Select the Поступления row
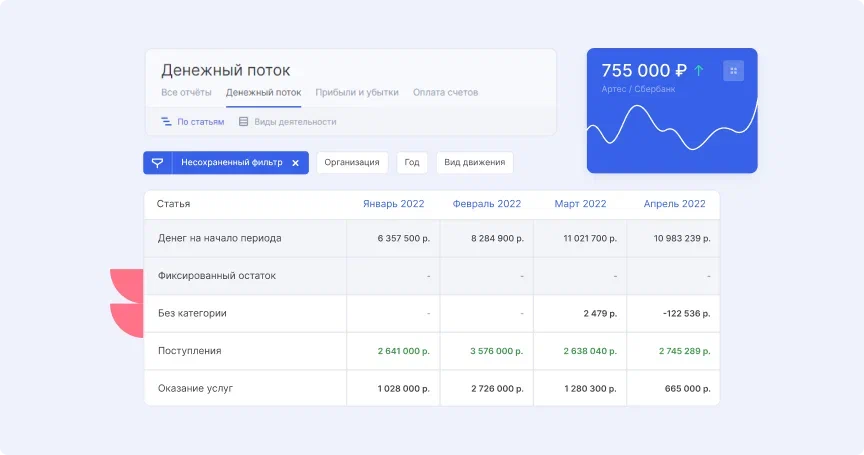 [190, 351]
